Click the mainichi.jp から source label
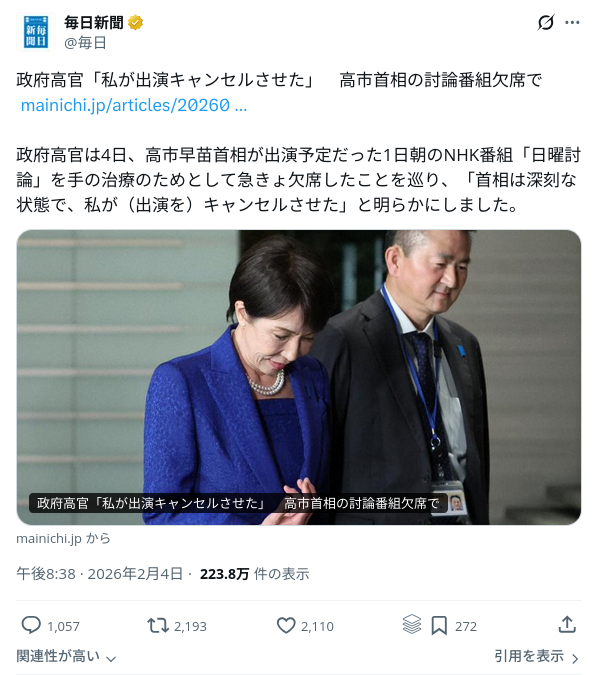The width and height of the screenshot is (598, 675). click(x=63, y=539)
